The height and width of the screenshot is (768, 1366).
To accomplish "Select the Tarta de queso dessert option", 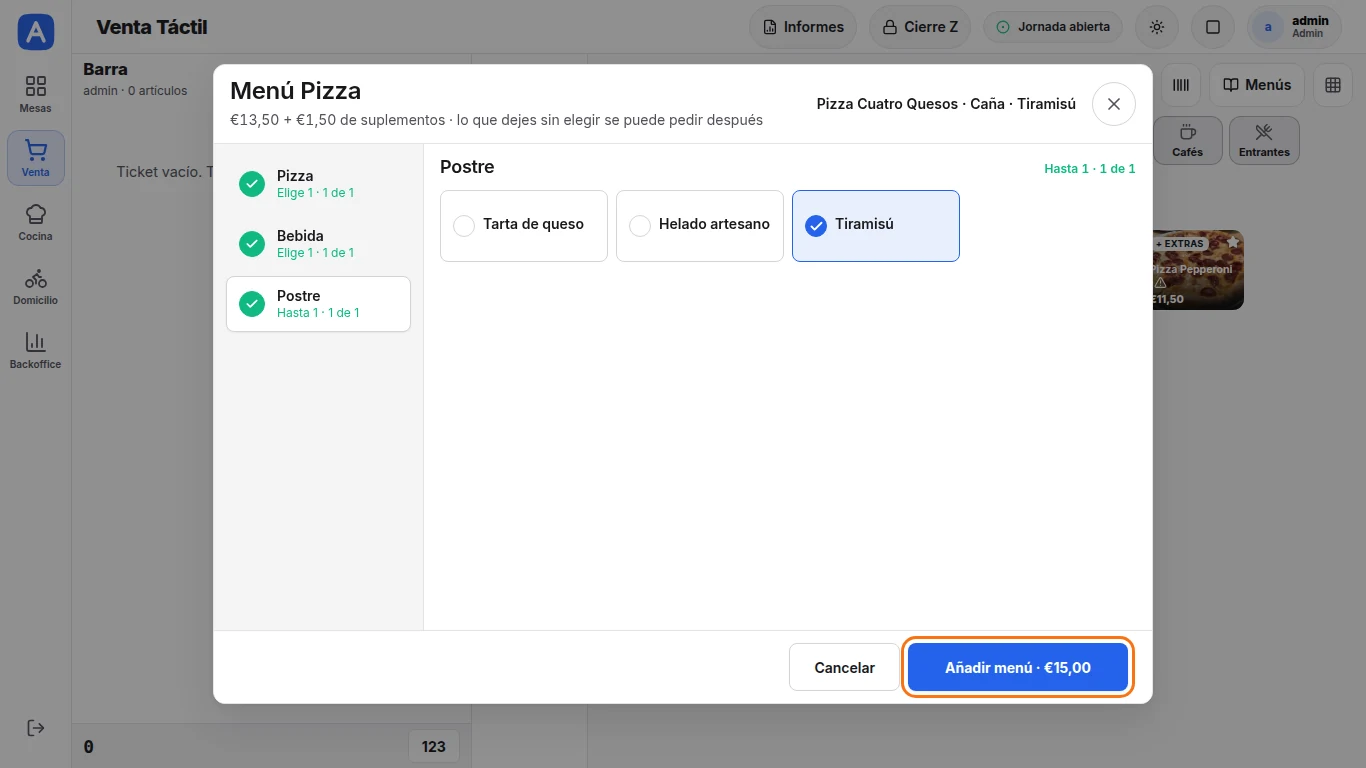I will pyautogui.click(x=524, y=226).
